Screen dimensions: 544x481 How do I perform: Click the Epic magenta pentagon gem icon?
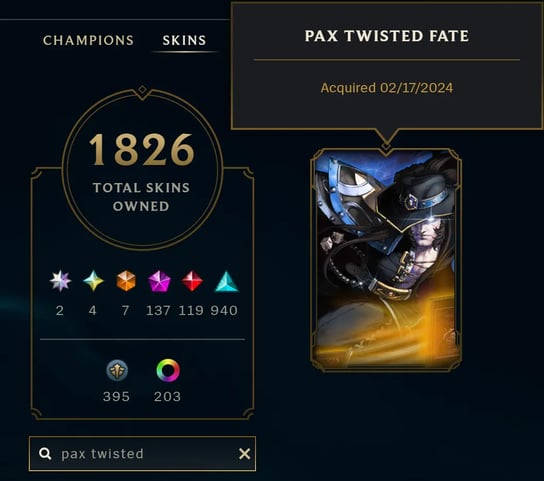[159, 281]
